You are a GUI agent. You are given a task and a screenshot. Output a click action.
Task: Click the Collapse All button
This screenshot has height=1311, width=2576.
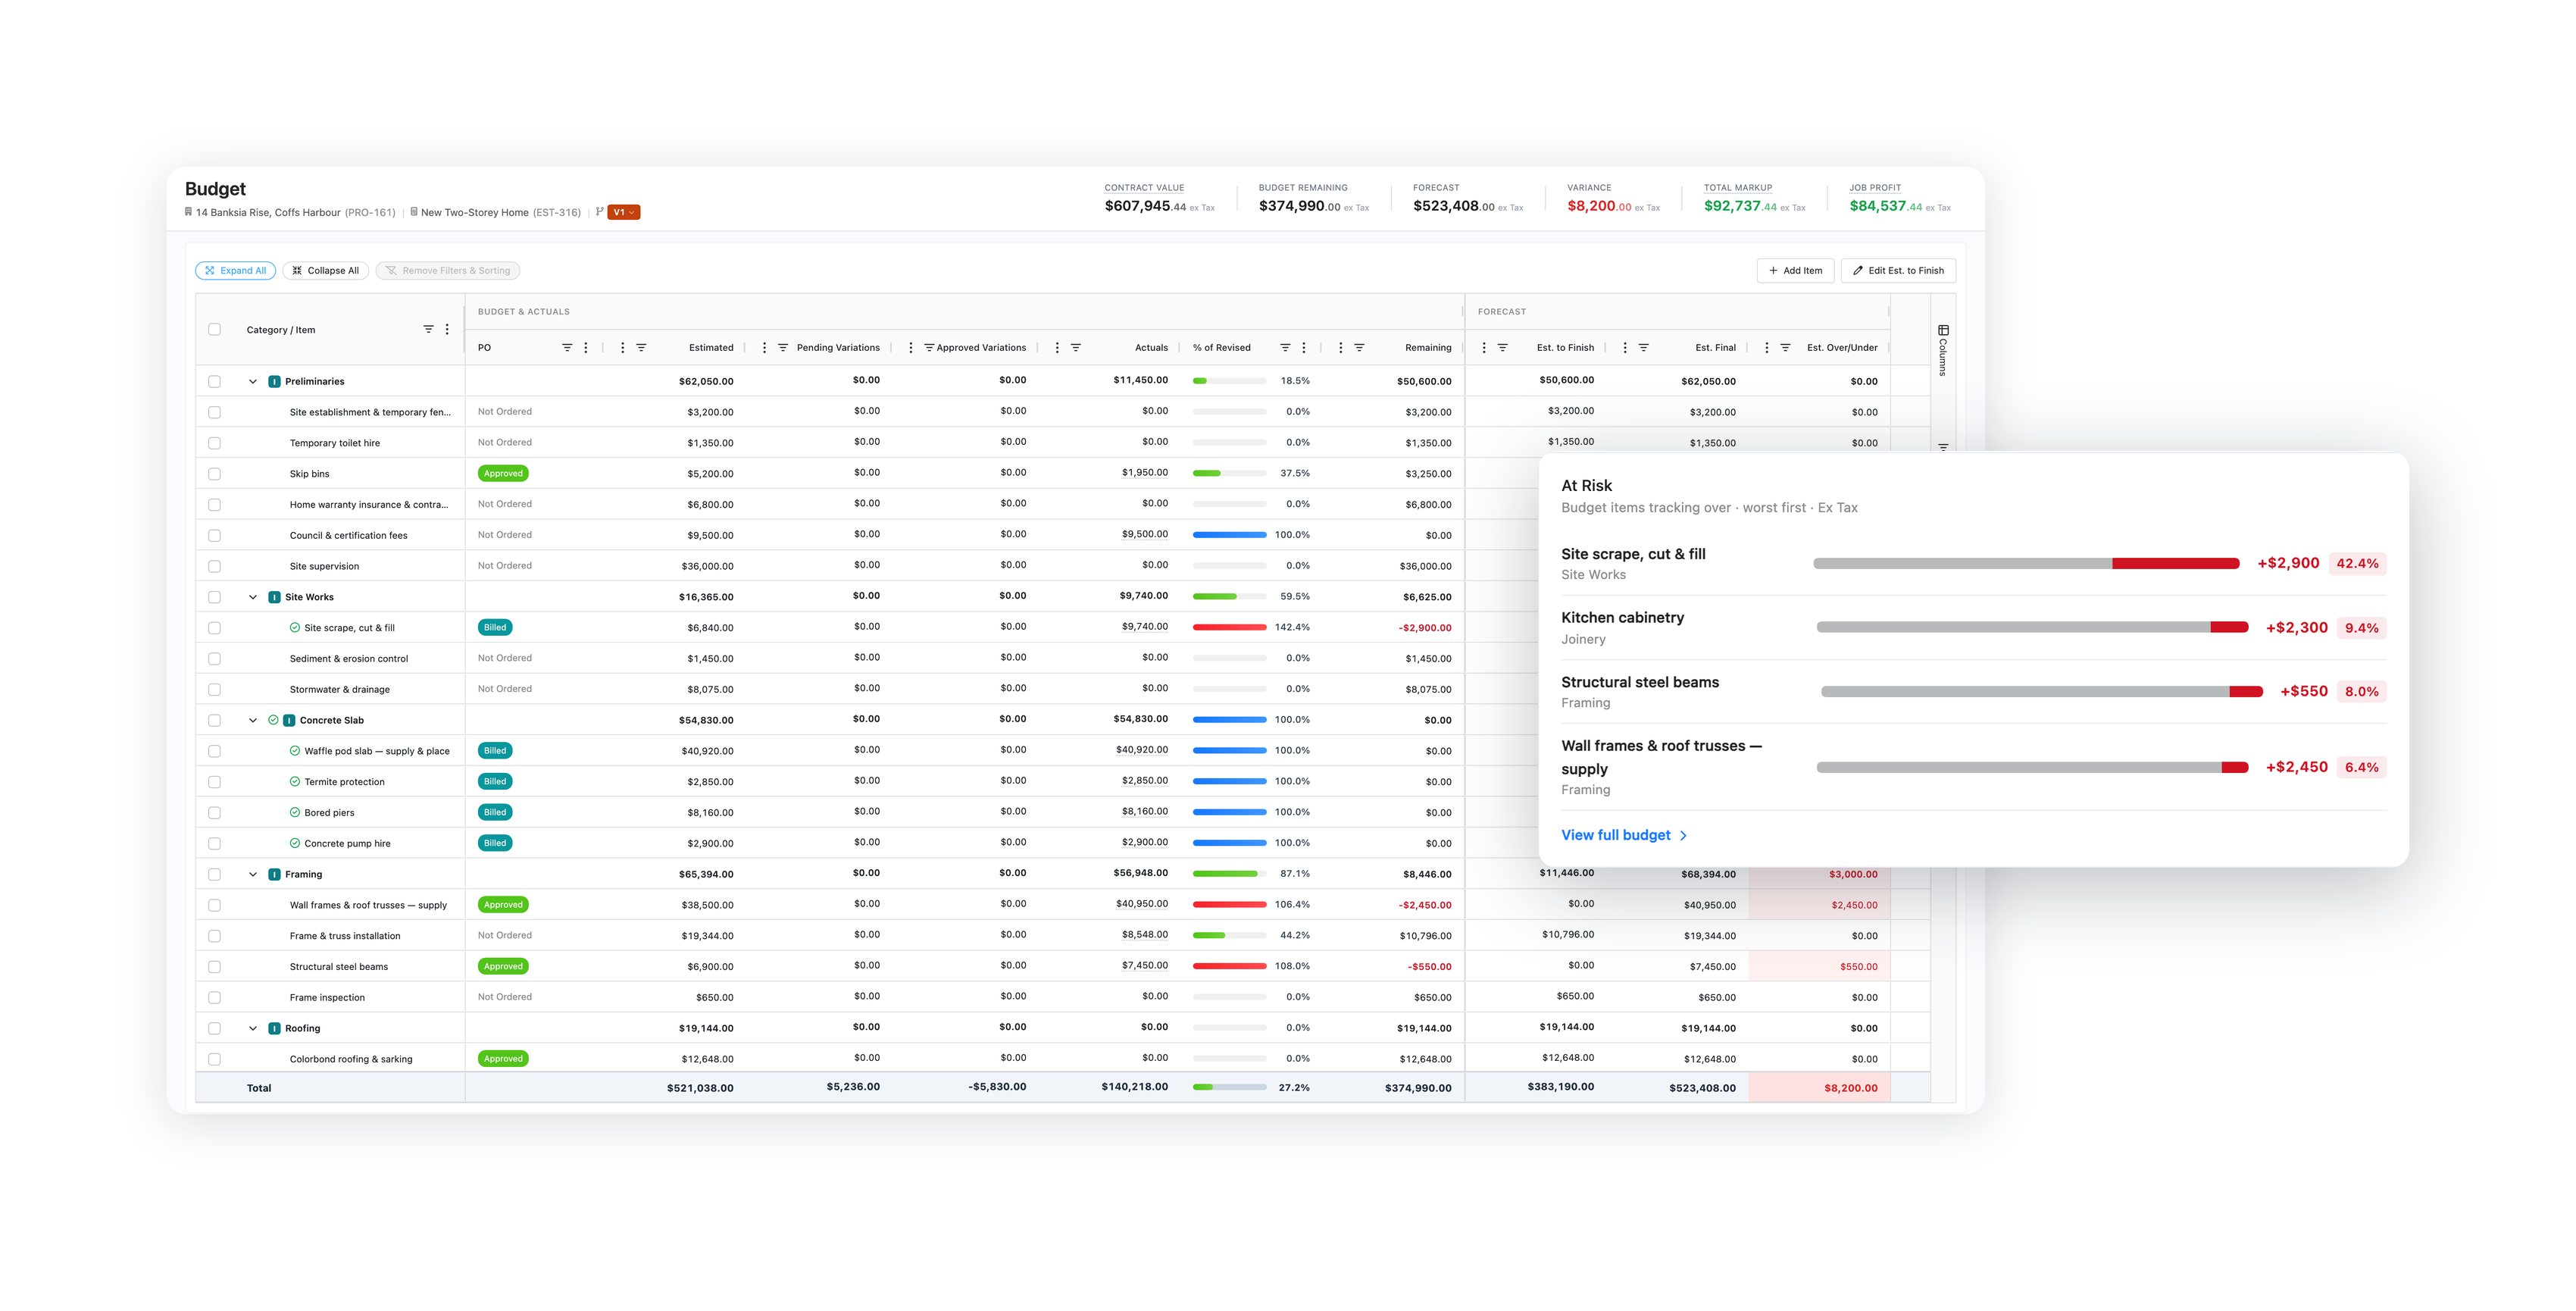tap(326, 270)
